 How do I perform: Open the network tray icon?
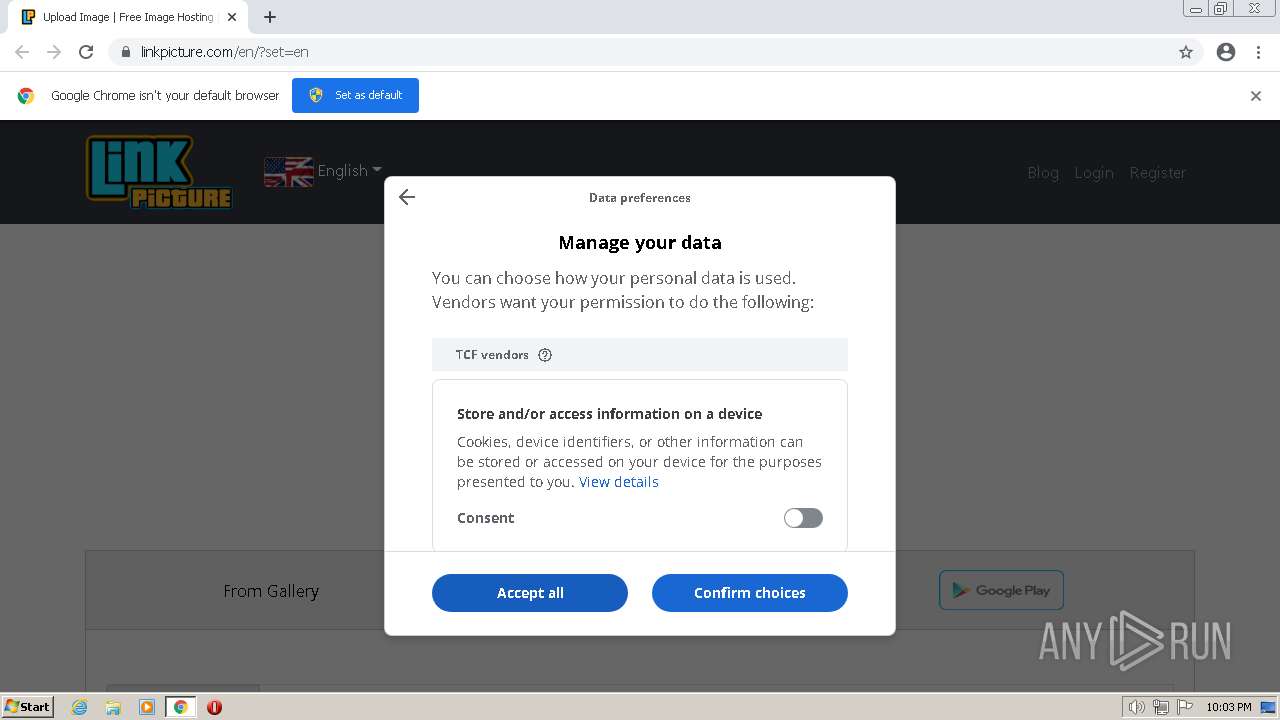(x=1161, y=707)
